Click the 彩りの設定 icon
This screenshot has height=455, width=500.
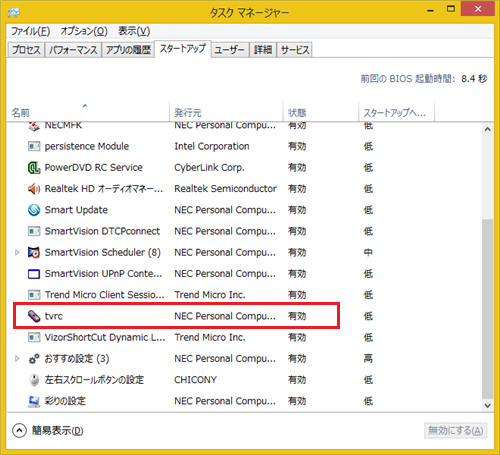tap(34, 401)
